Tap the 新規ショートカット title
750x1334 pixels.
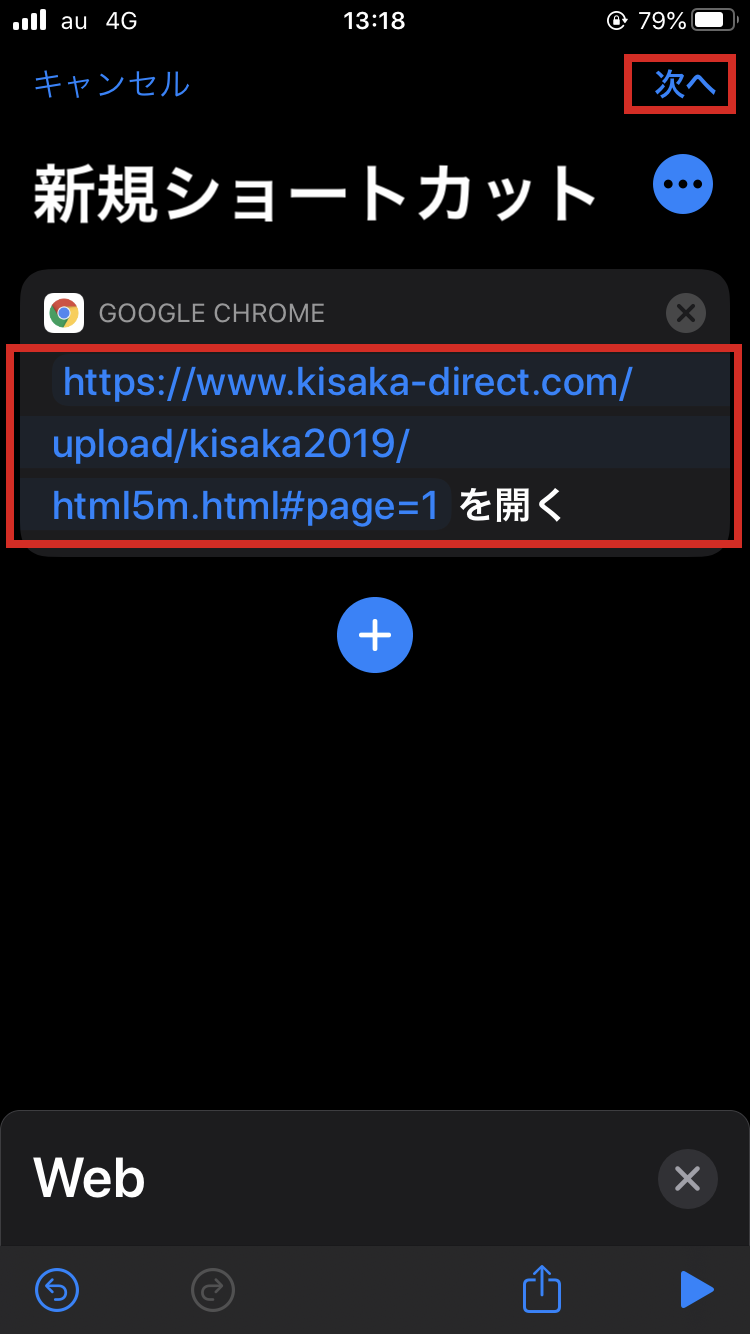316,192
